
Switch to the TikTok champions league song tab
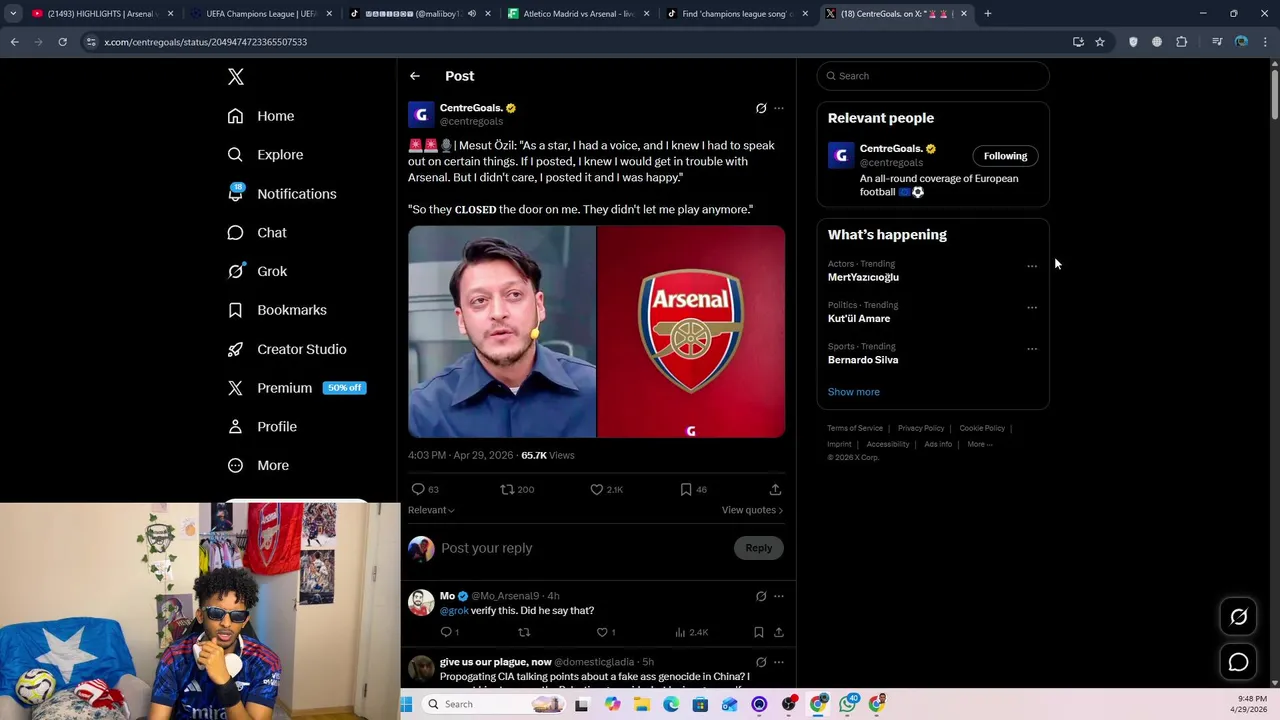tap(738, 14)
